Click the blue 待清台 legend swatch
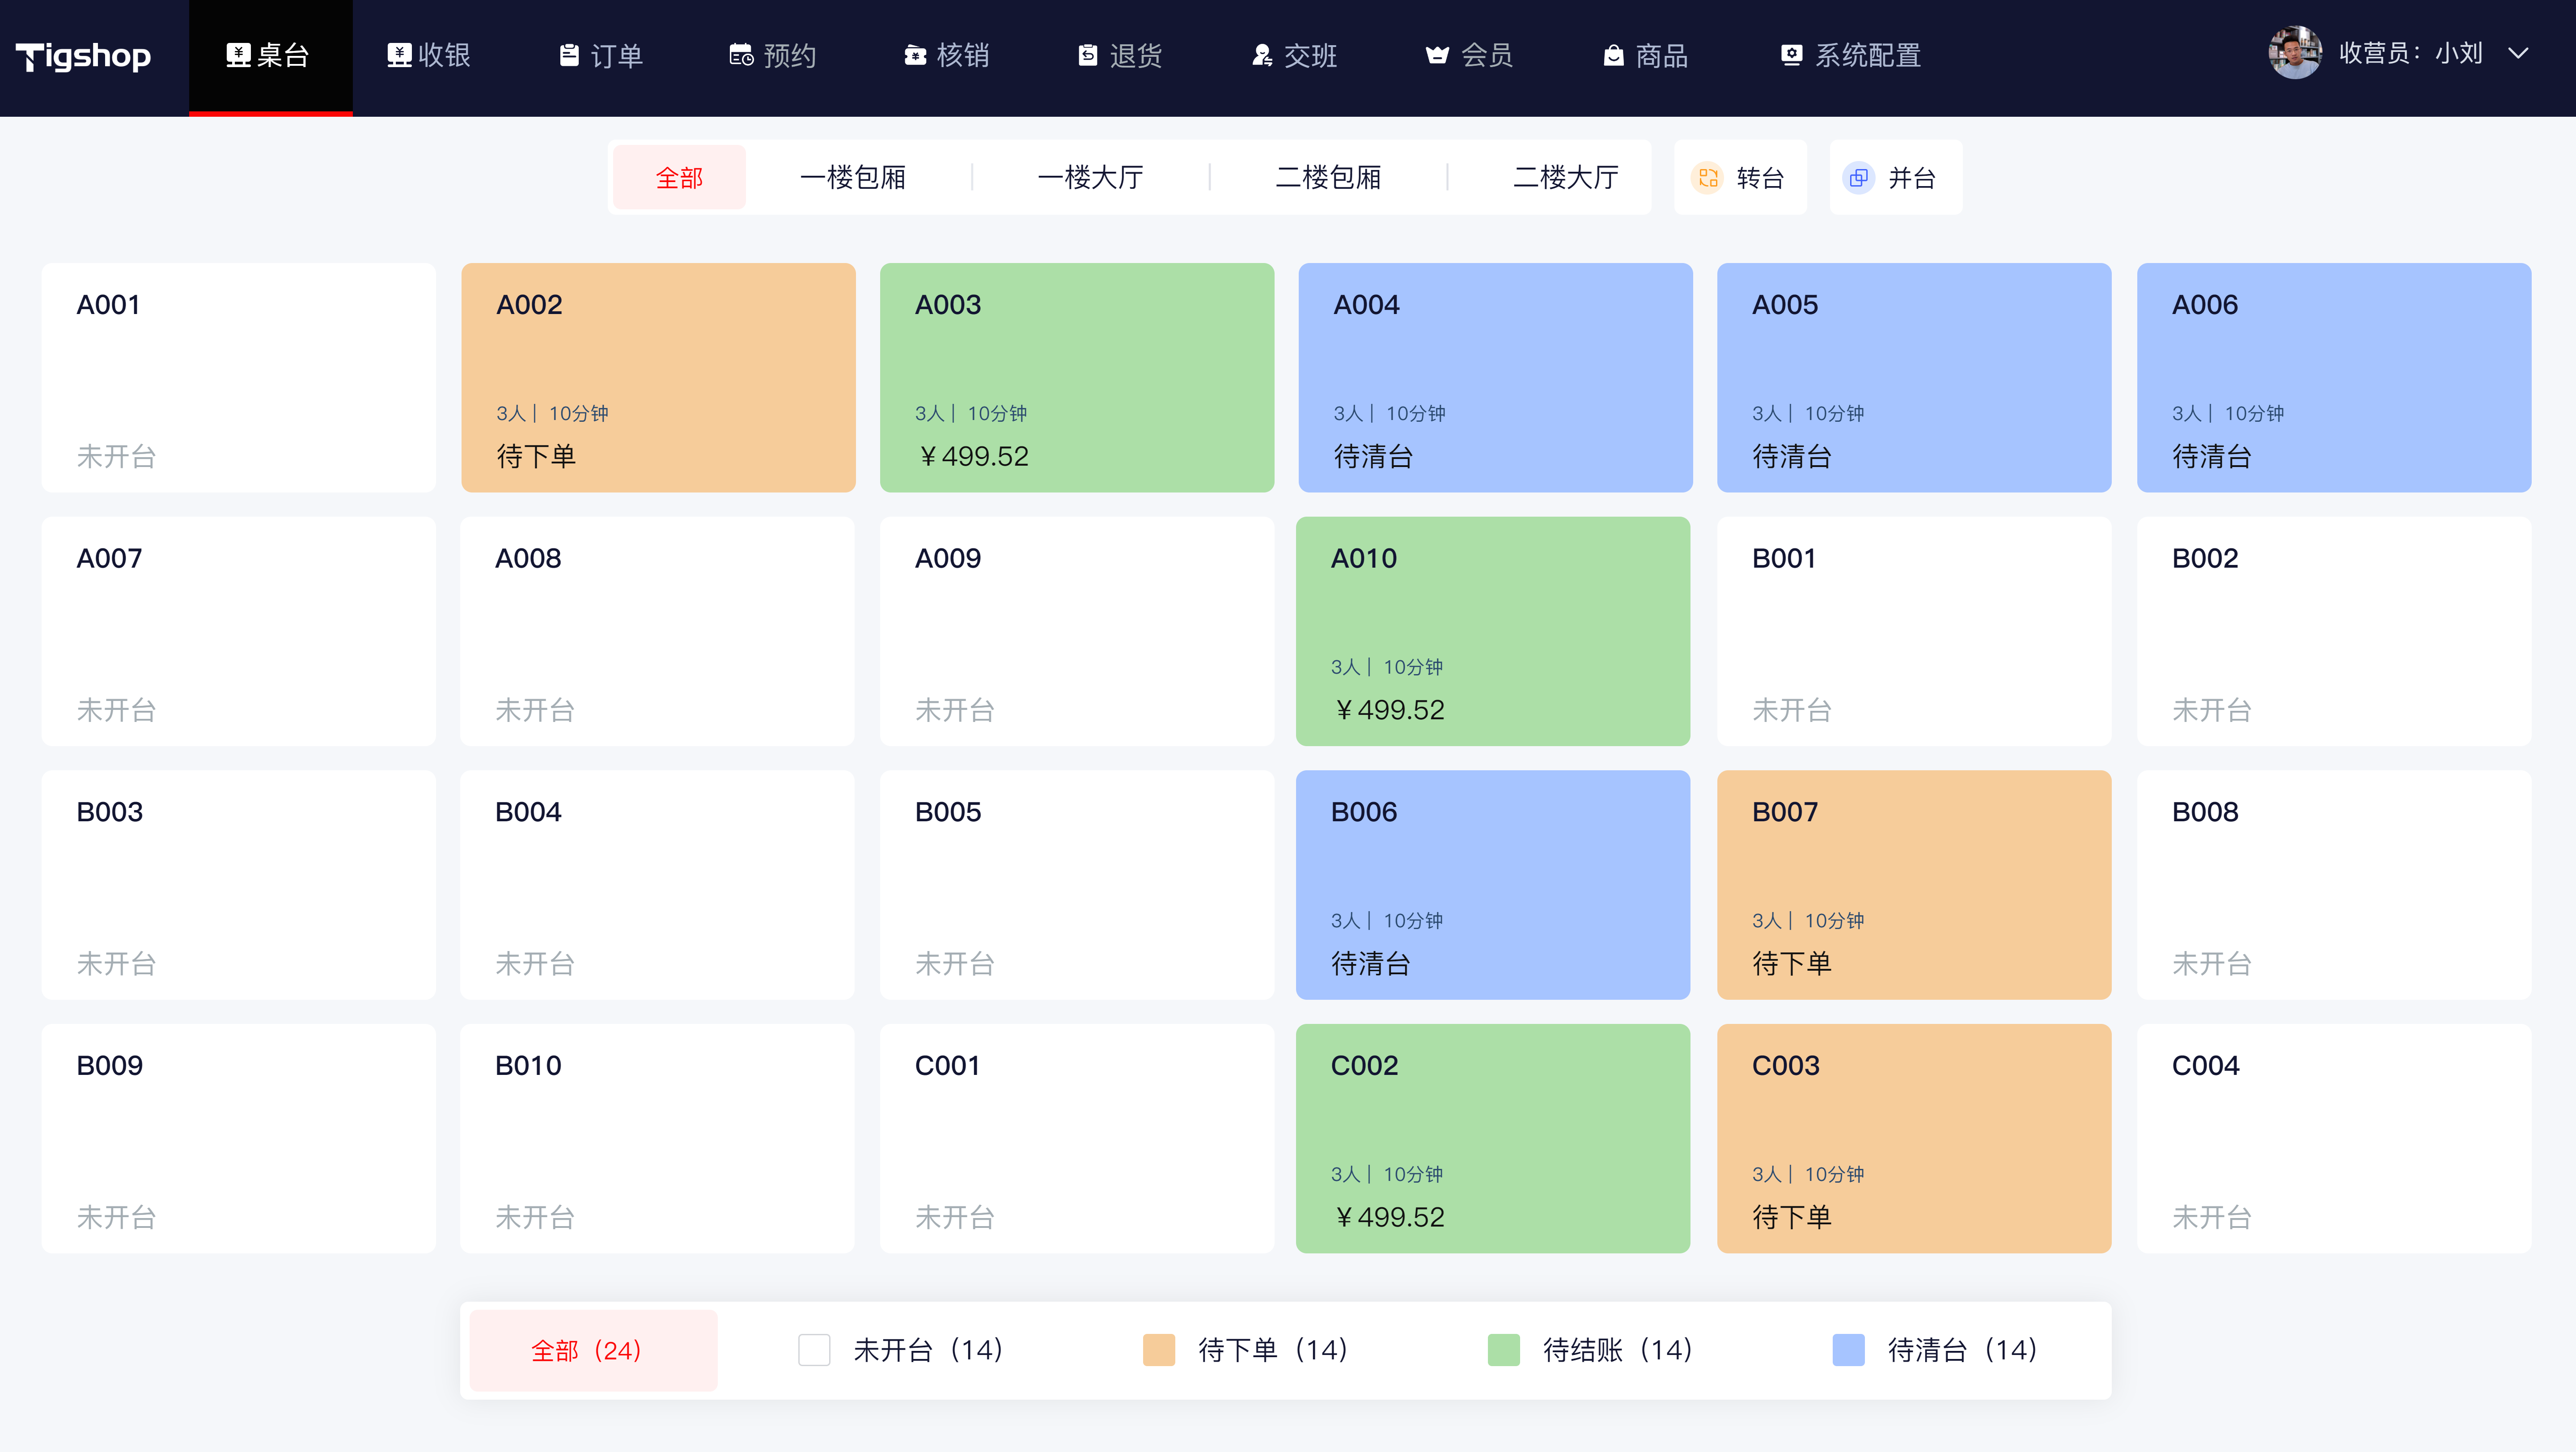This screenshot has width=2576, height=1452. (x=1849, y=1350)
